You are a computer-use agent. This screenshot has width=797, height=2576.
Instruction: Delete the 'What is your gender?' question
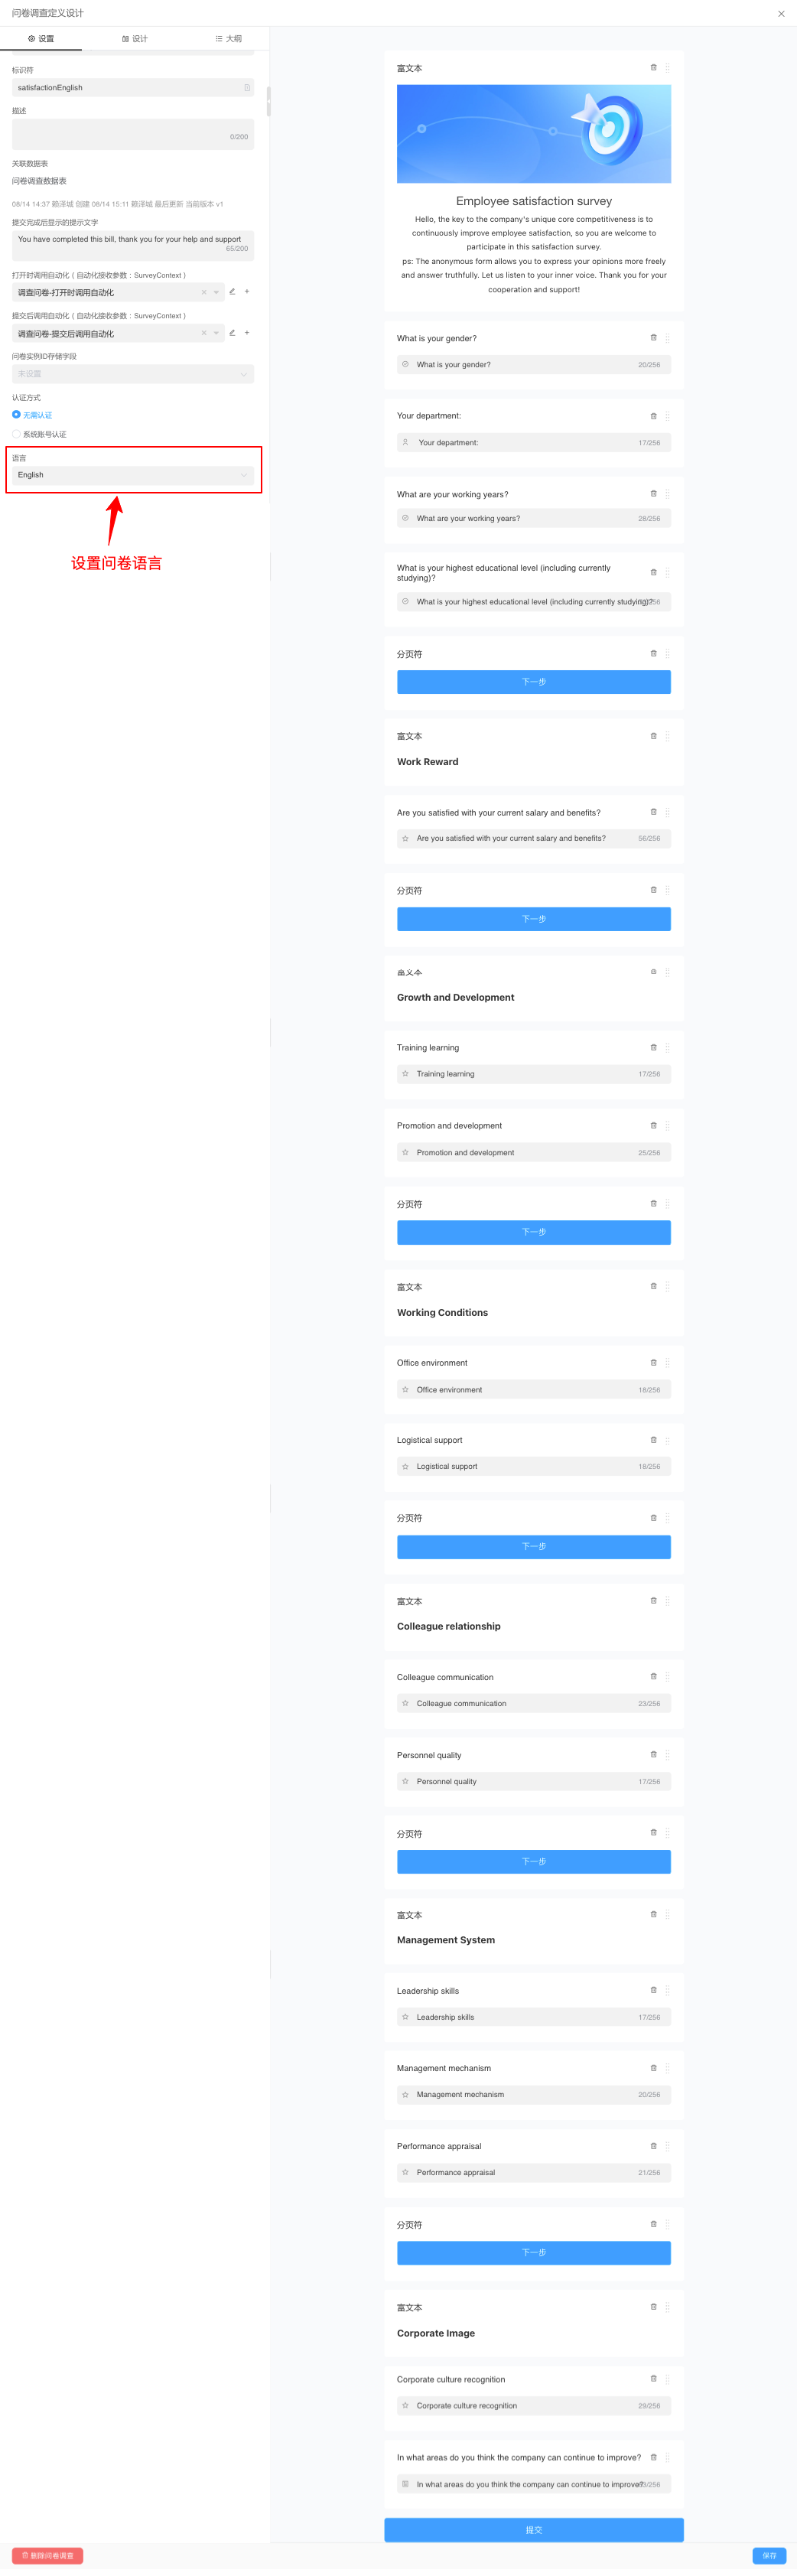click(x=653, y=338)
